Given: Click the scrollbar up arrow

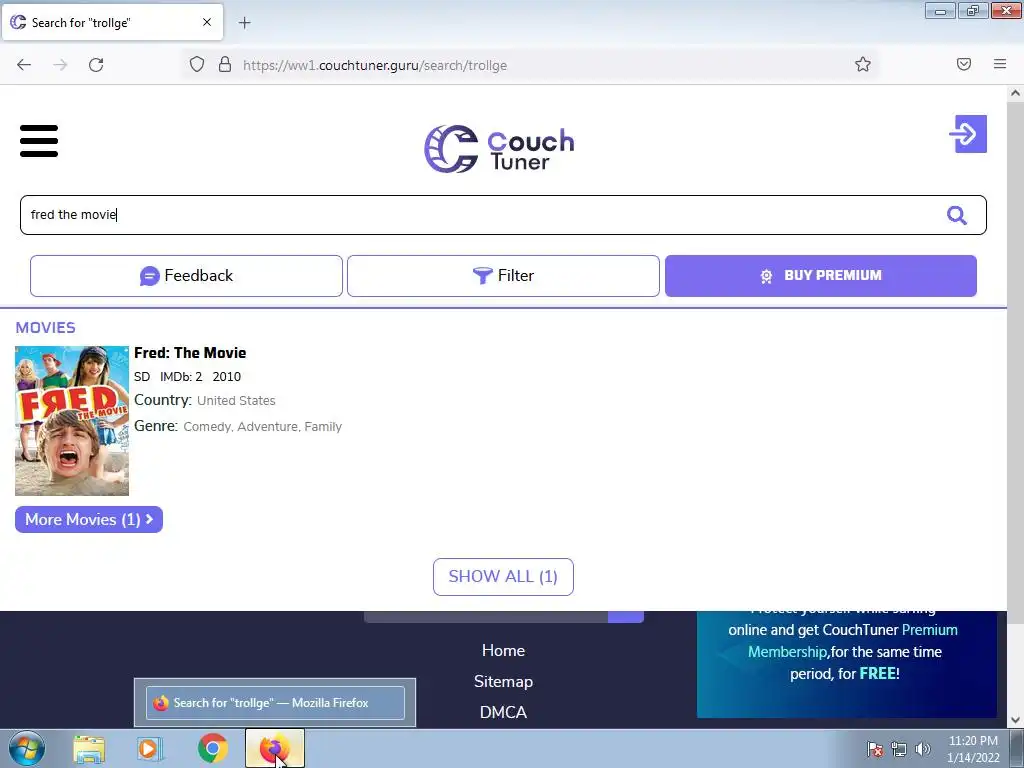Looking at the screenshot, I should 1015,93.
